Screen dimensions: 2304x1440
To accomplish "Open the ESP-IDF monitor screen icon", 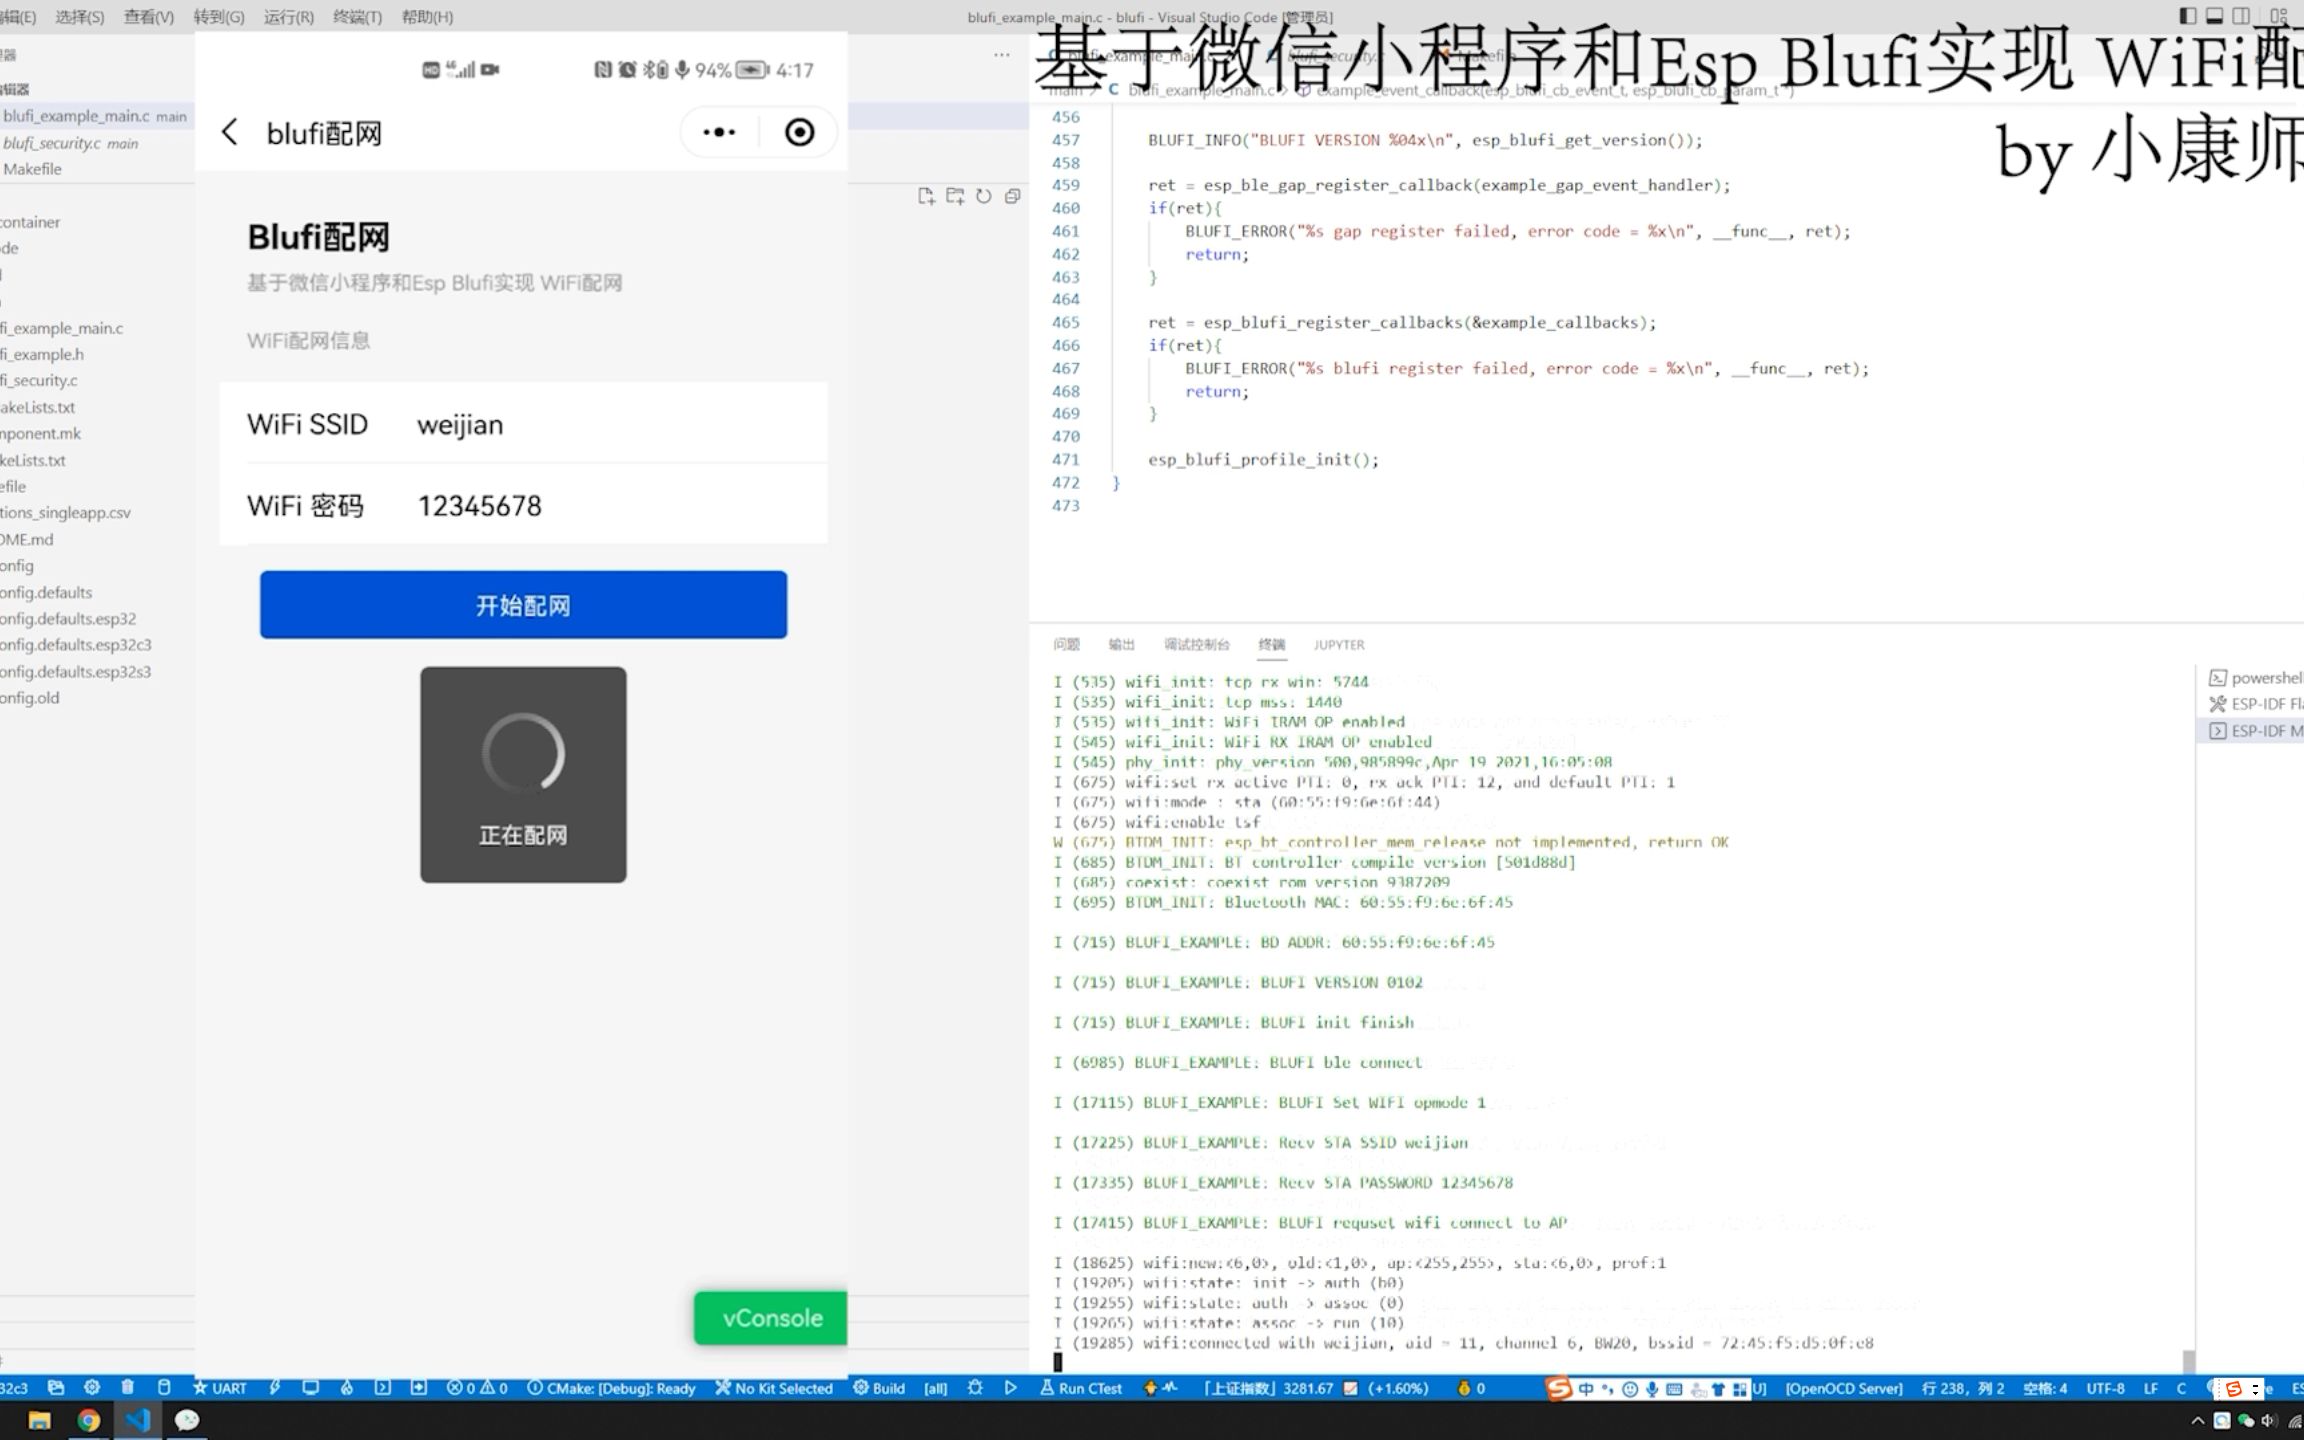I will click(311, 1387).
